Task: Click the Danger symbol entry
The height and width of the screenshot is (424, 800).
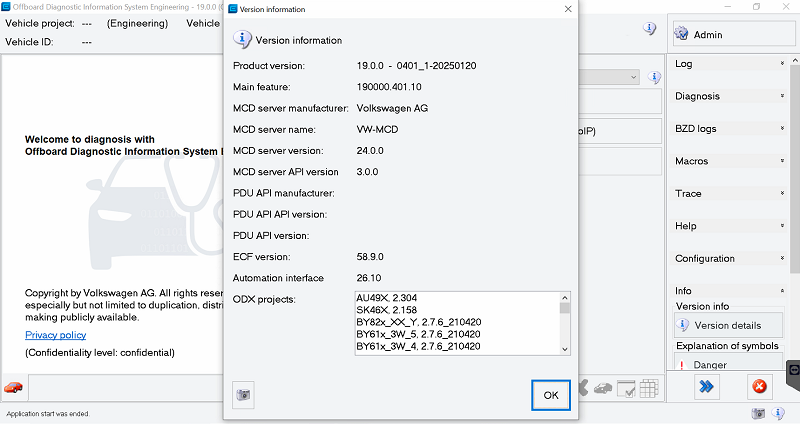Action: (x=728, y=364)
